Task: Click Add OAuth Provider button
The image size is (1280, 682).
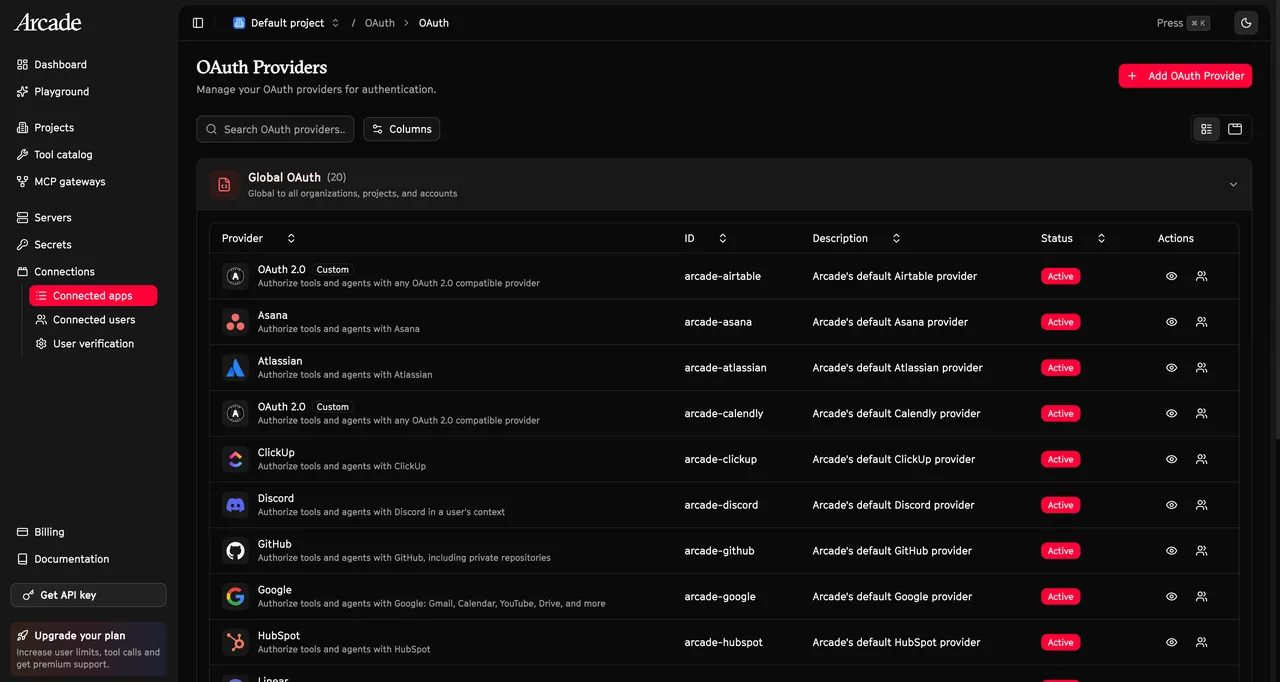Action: pos(1185,76)
